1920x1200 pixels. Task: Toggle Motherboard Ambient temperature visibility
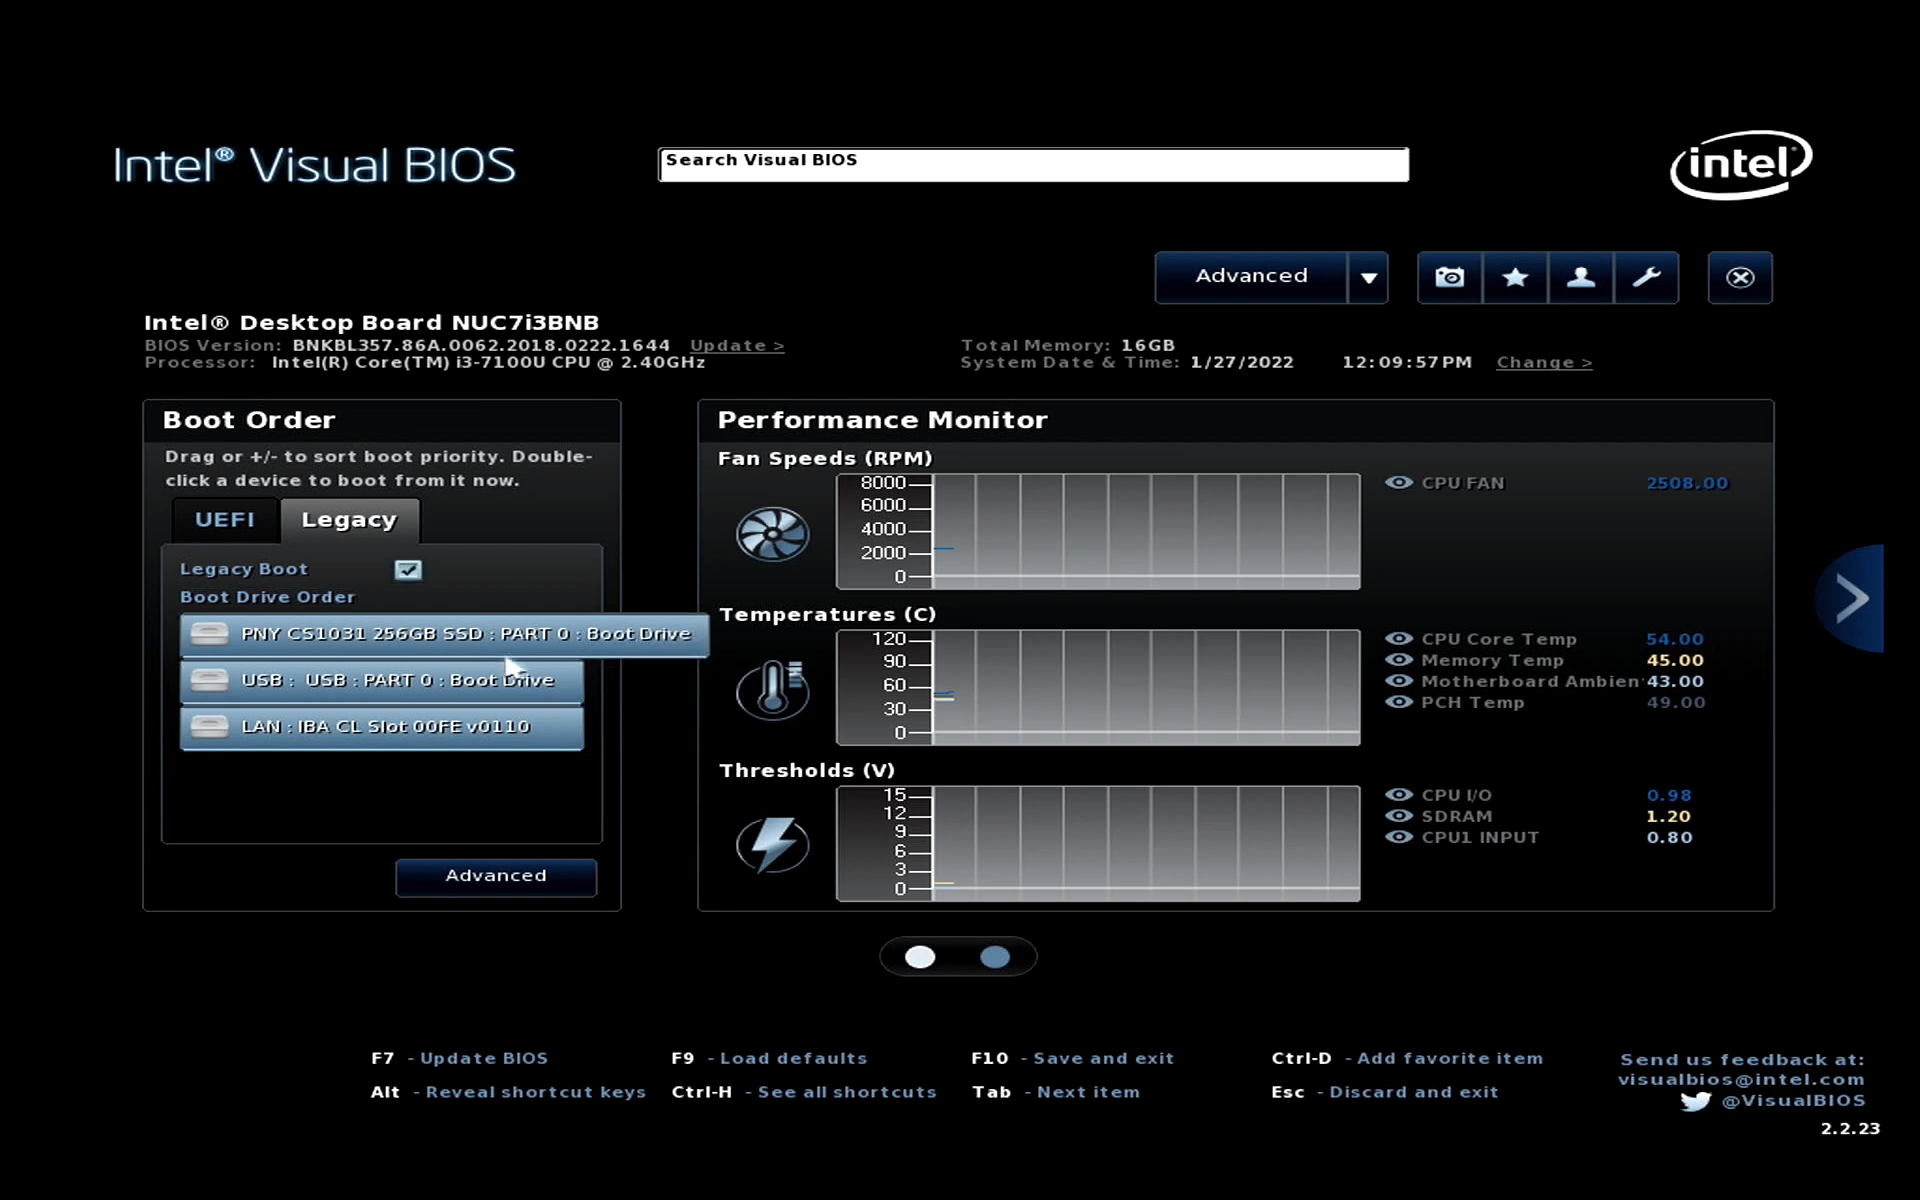(x=1398, y=680)
